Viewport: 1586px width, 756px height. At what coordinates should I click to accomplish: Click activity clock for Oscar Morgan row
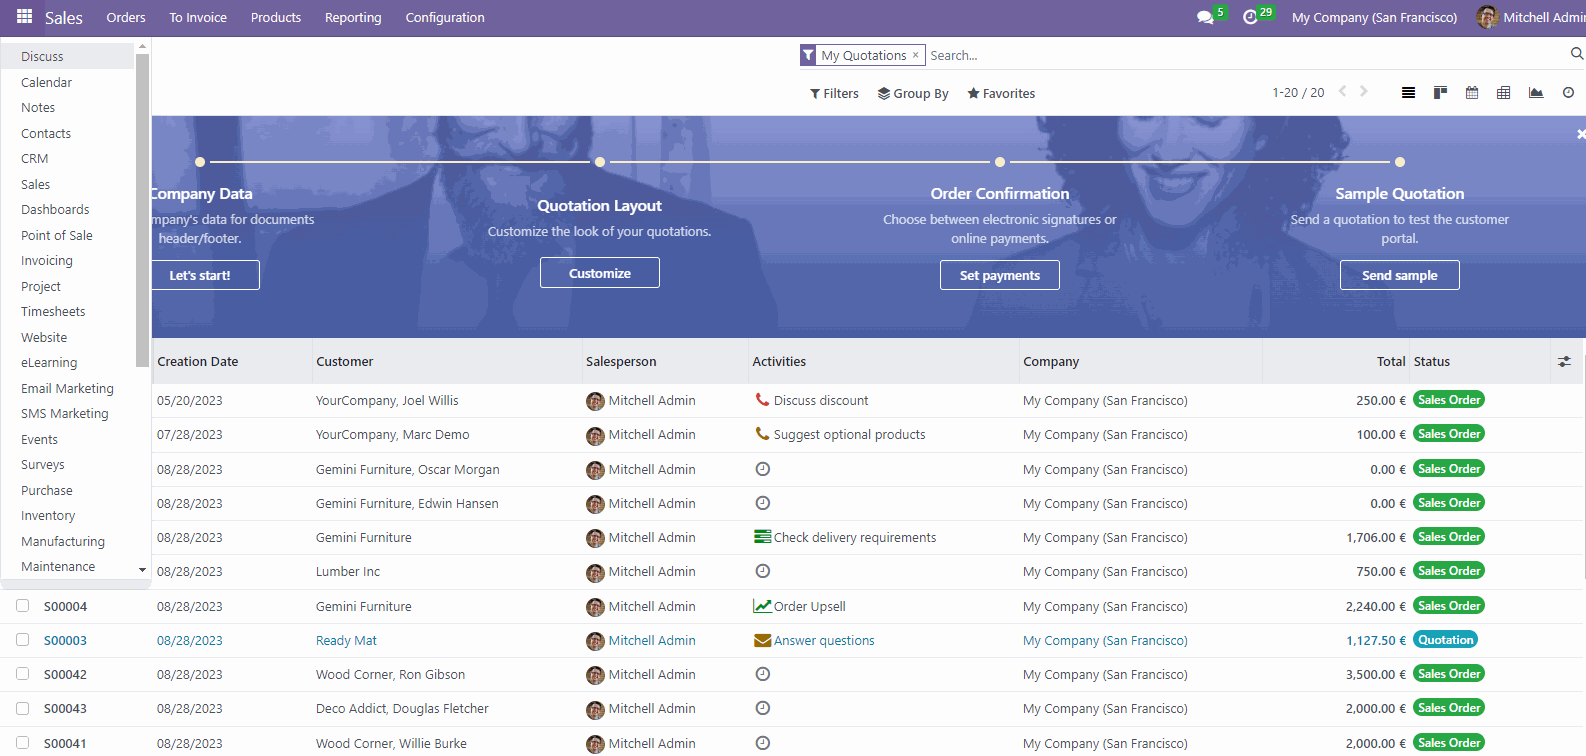(x=762, y=469)
